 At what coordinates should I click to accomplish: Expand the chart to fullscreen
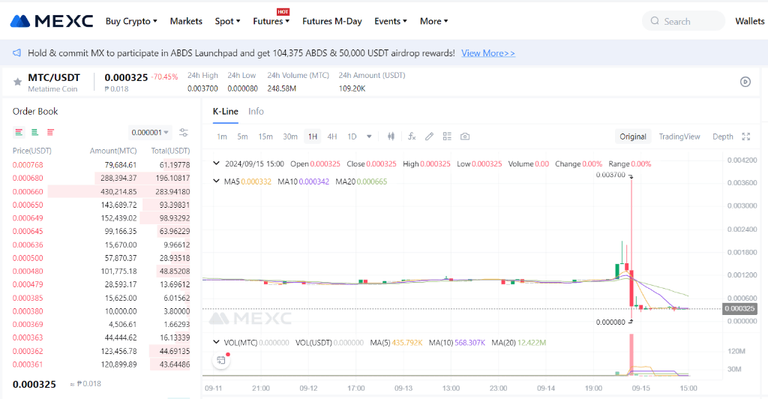746,137
